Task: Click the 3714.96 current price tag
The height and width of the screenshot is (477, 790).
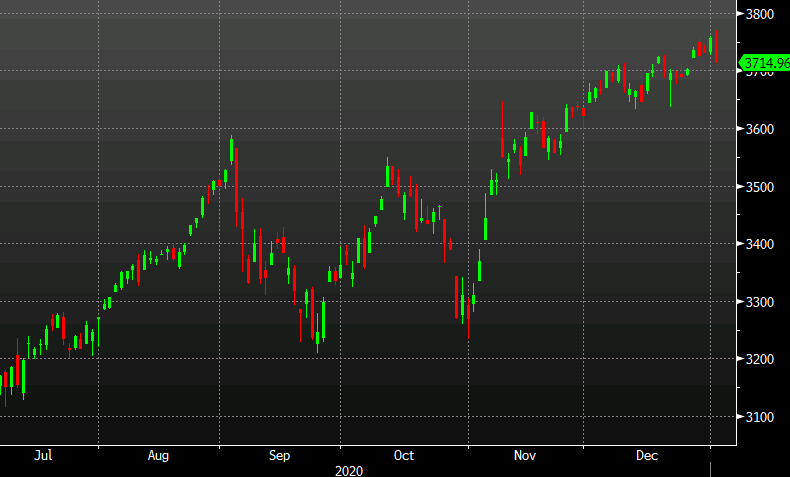Action: coord(764,64)
